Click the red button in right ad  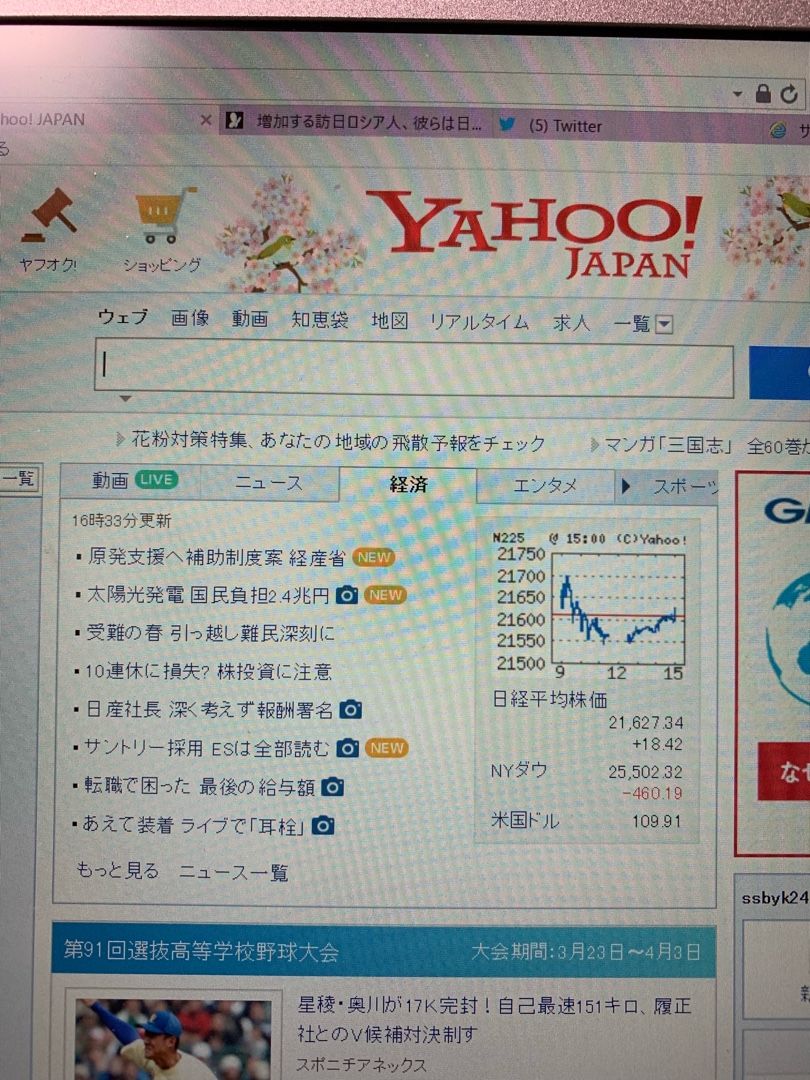coord(784,771)
